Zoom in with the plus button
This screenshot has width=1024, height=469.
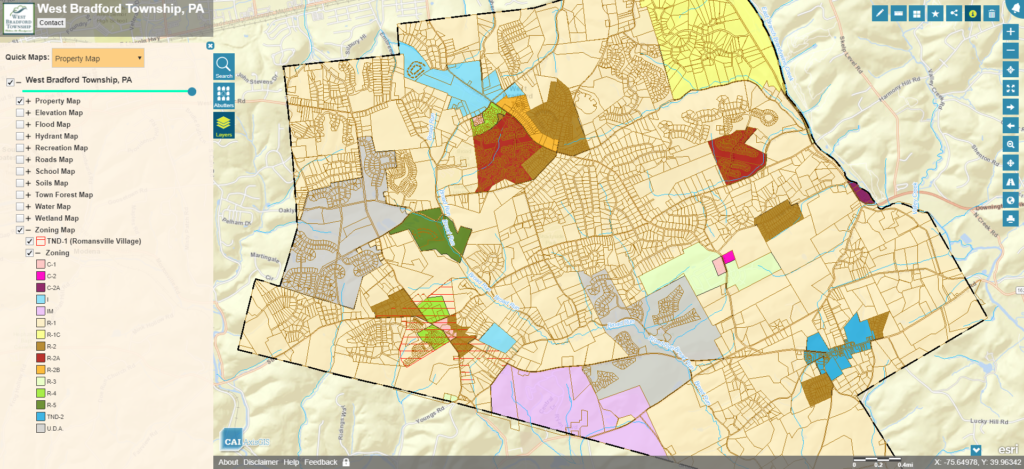[x=1011, y=31]
